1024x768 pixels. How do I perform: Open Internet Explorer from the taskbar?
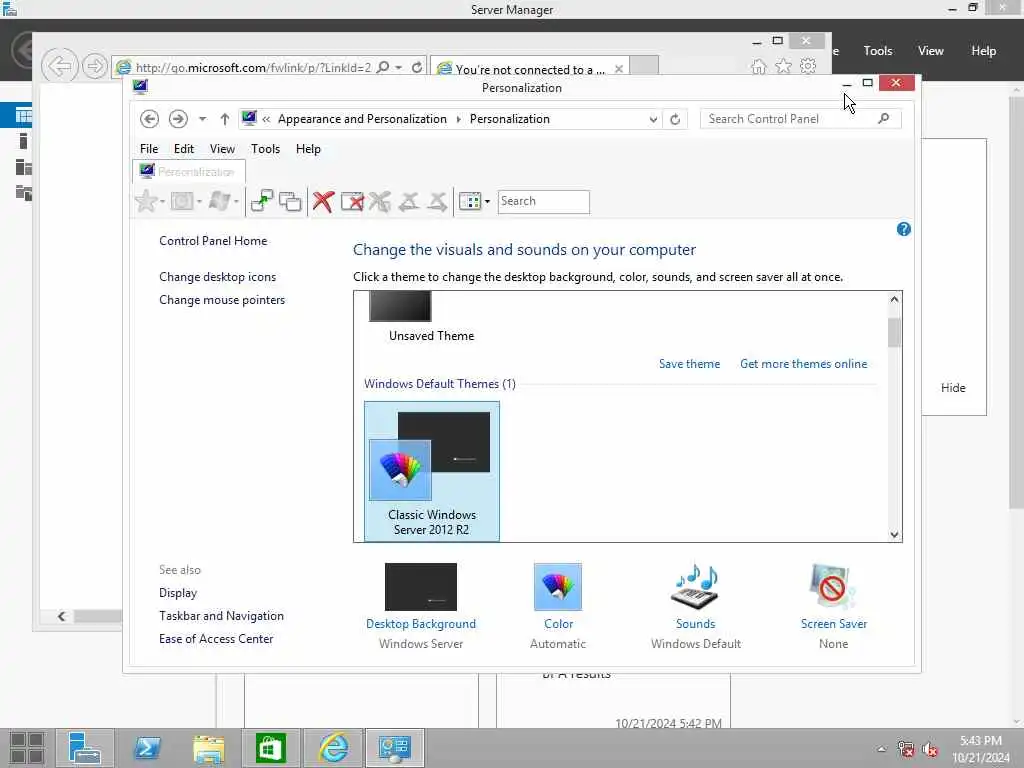[333, 748]
